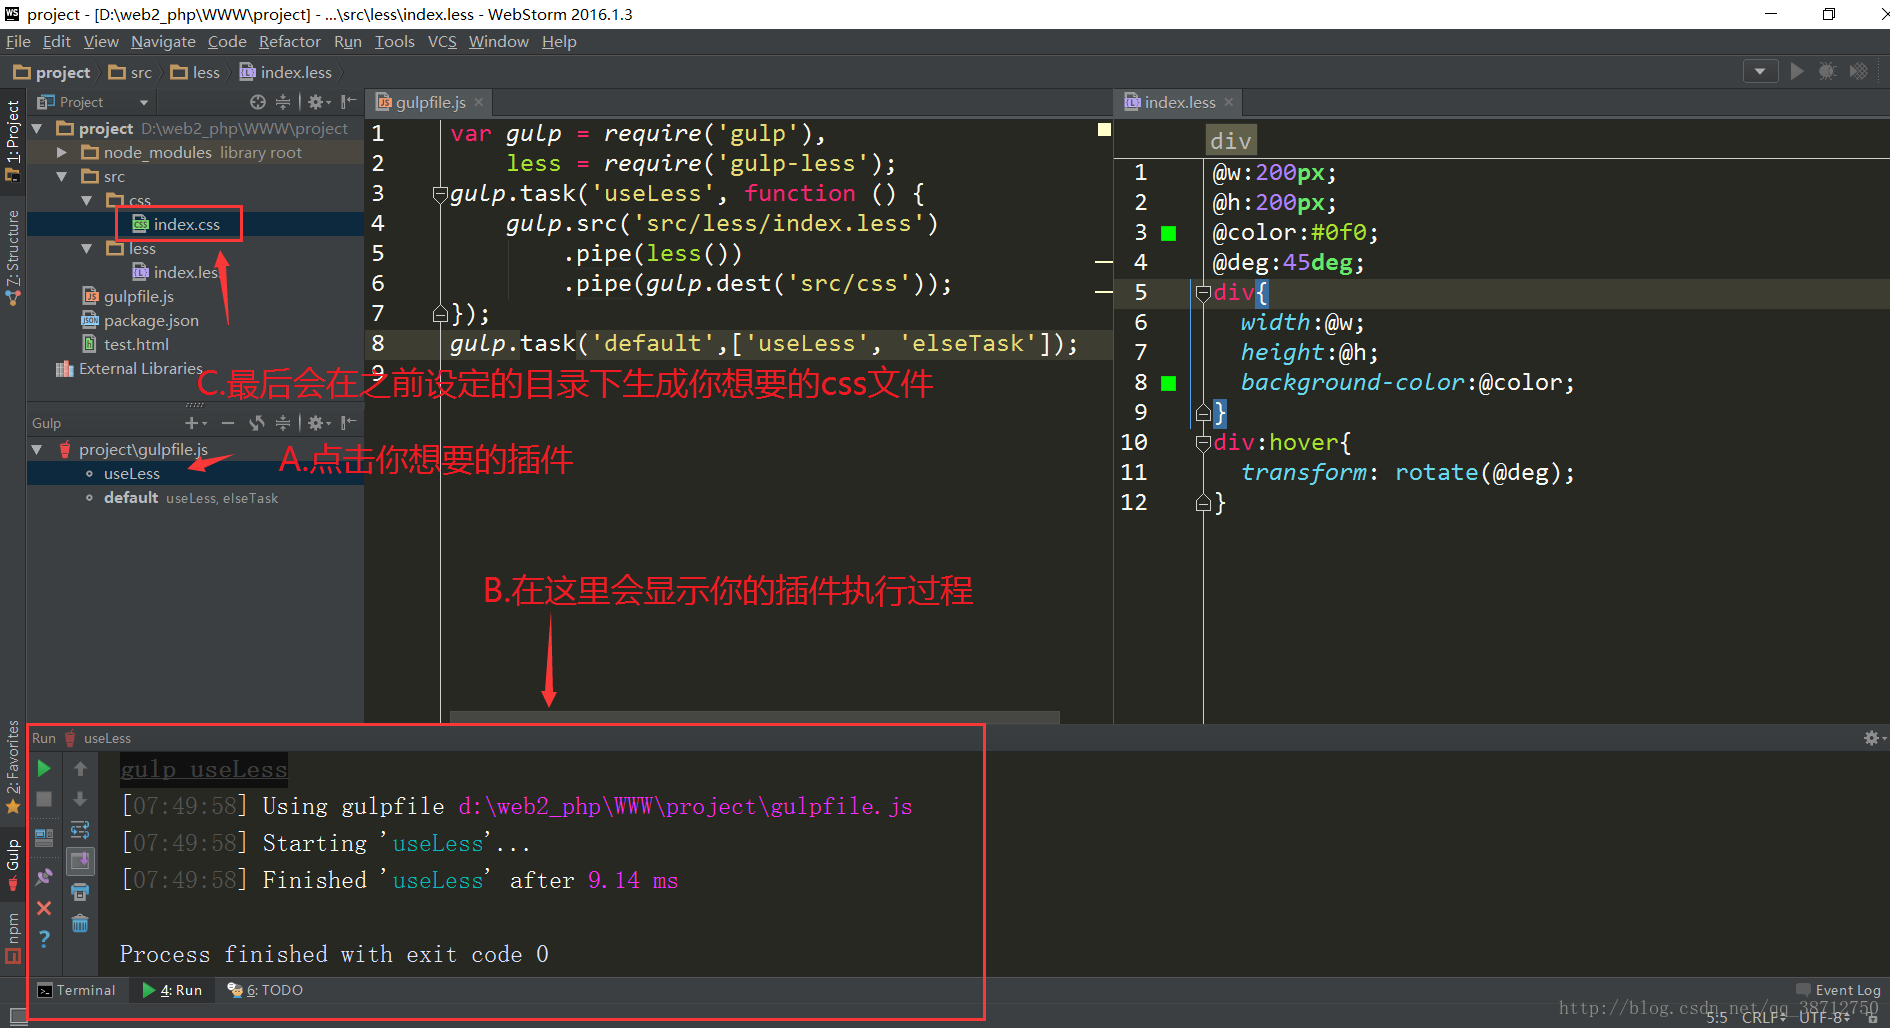This screenshot has height=1028, width=1890.
Task: Toggle the 2: Favorites side tab
Action: click(x=13, y=766)
